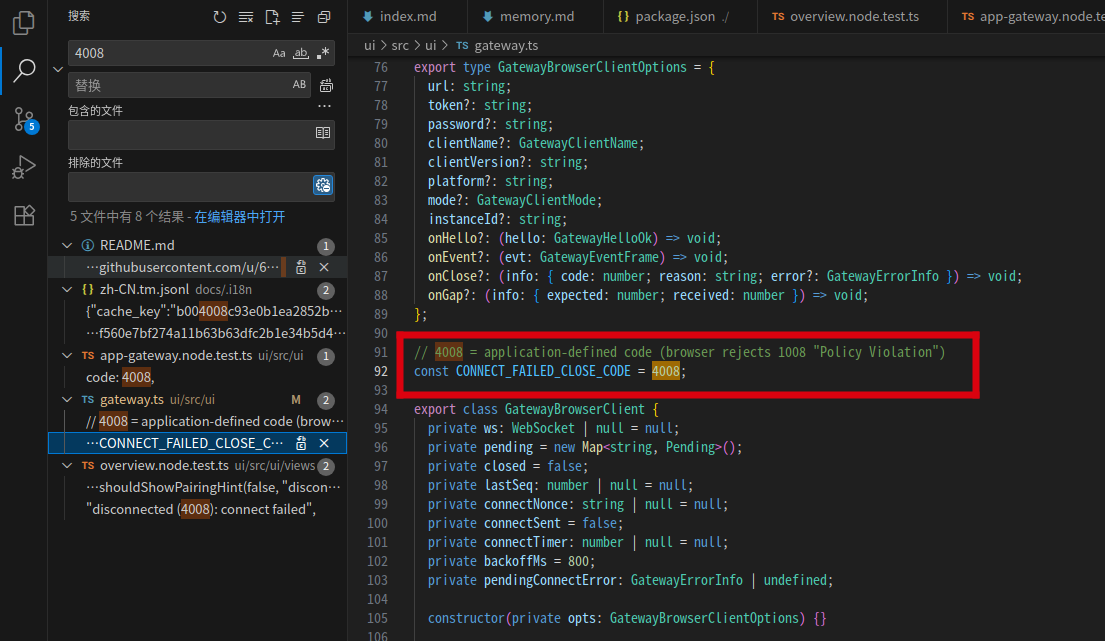Refresh the search results
The image size is (1105, 641).
click(220, 17)
